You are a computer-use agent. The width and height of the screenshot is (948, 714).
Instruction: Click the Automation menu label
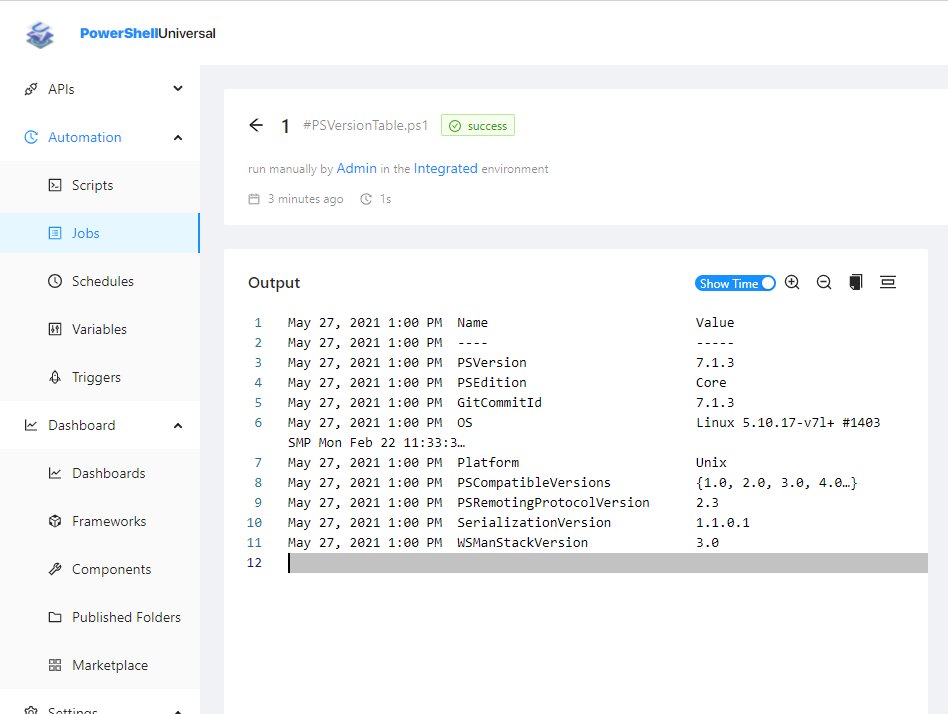[x=85, y=137]
